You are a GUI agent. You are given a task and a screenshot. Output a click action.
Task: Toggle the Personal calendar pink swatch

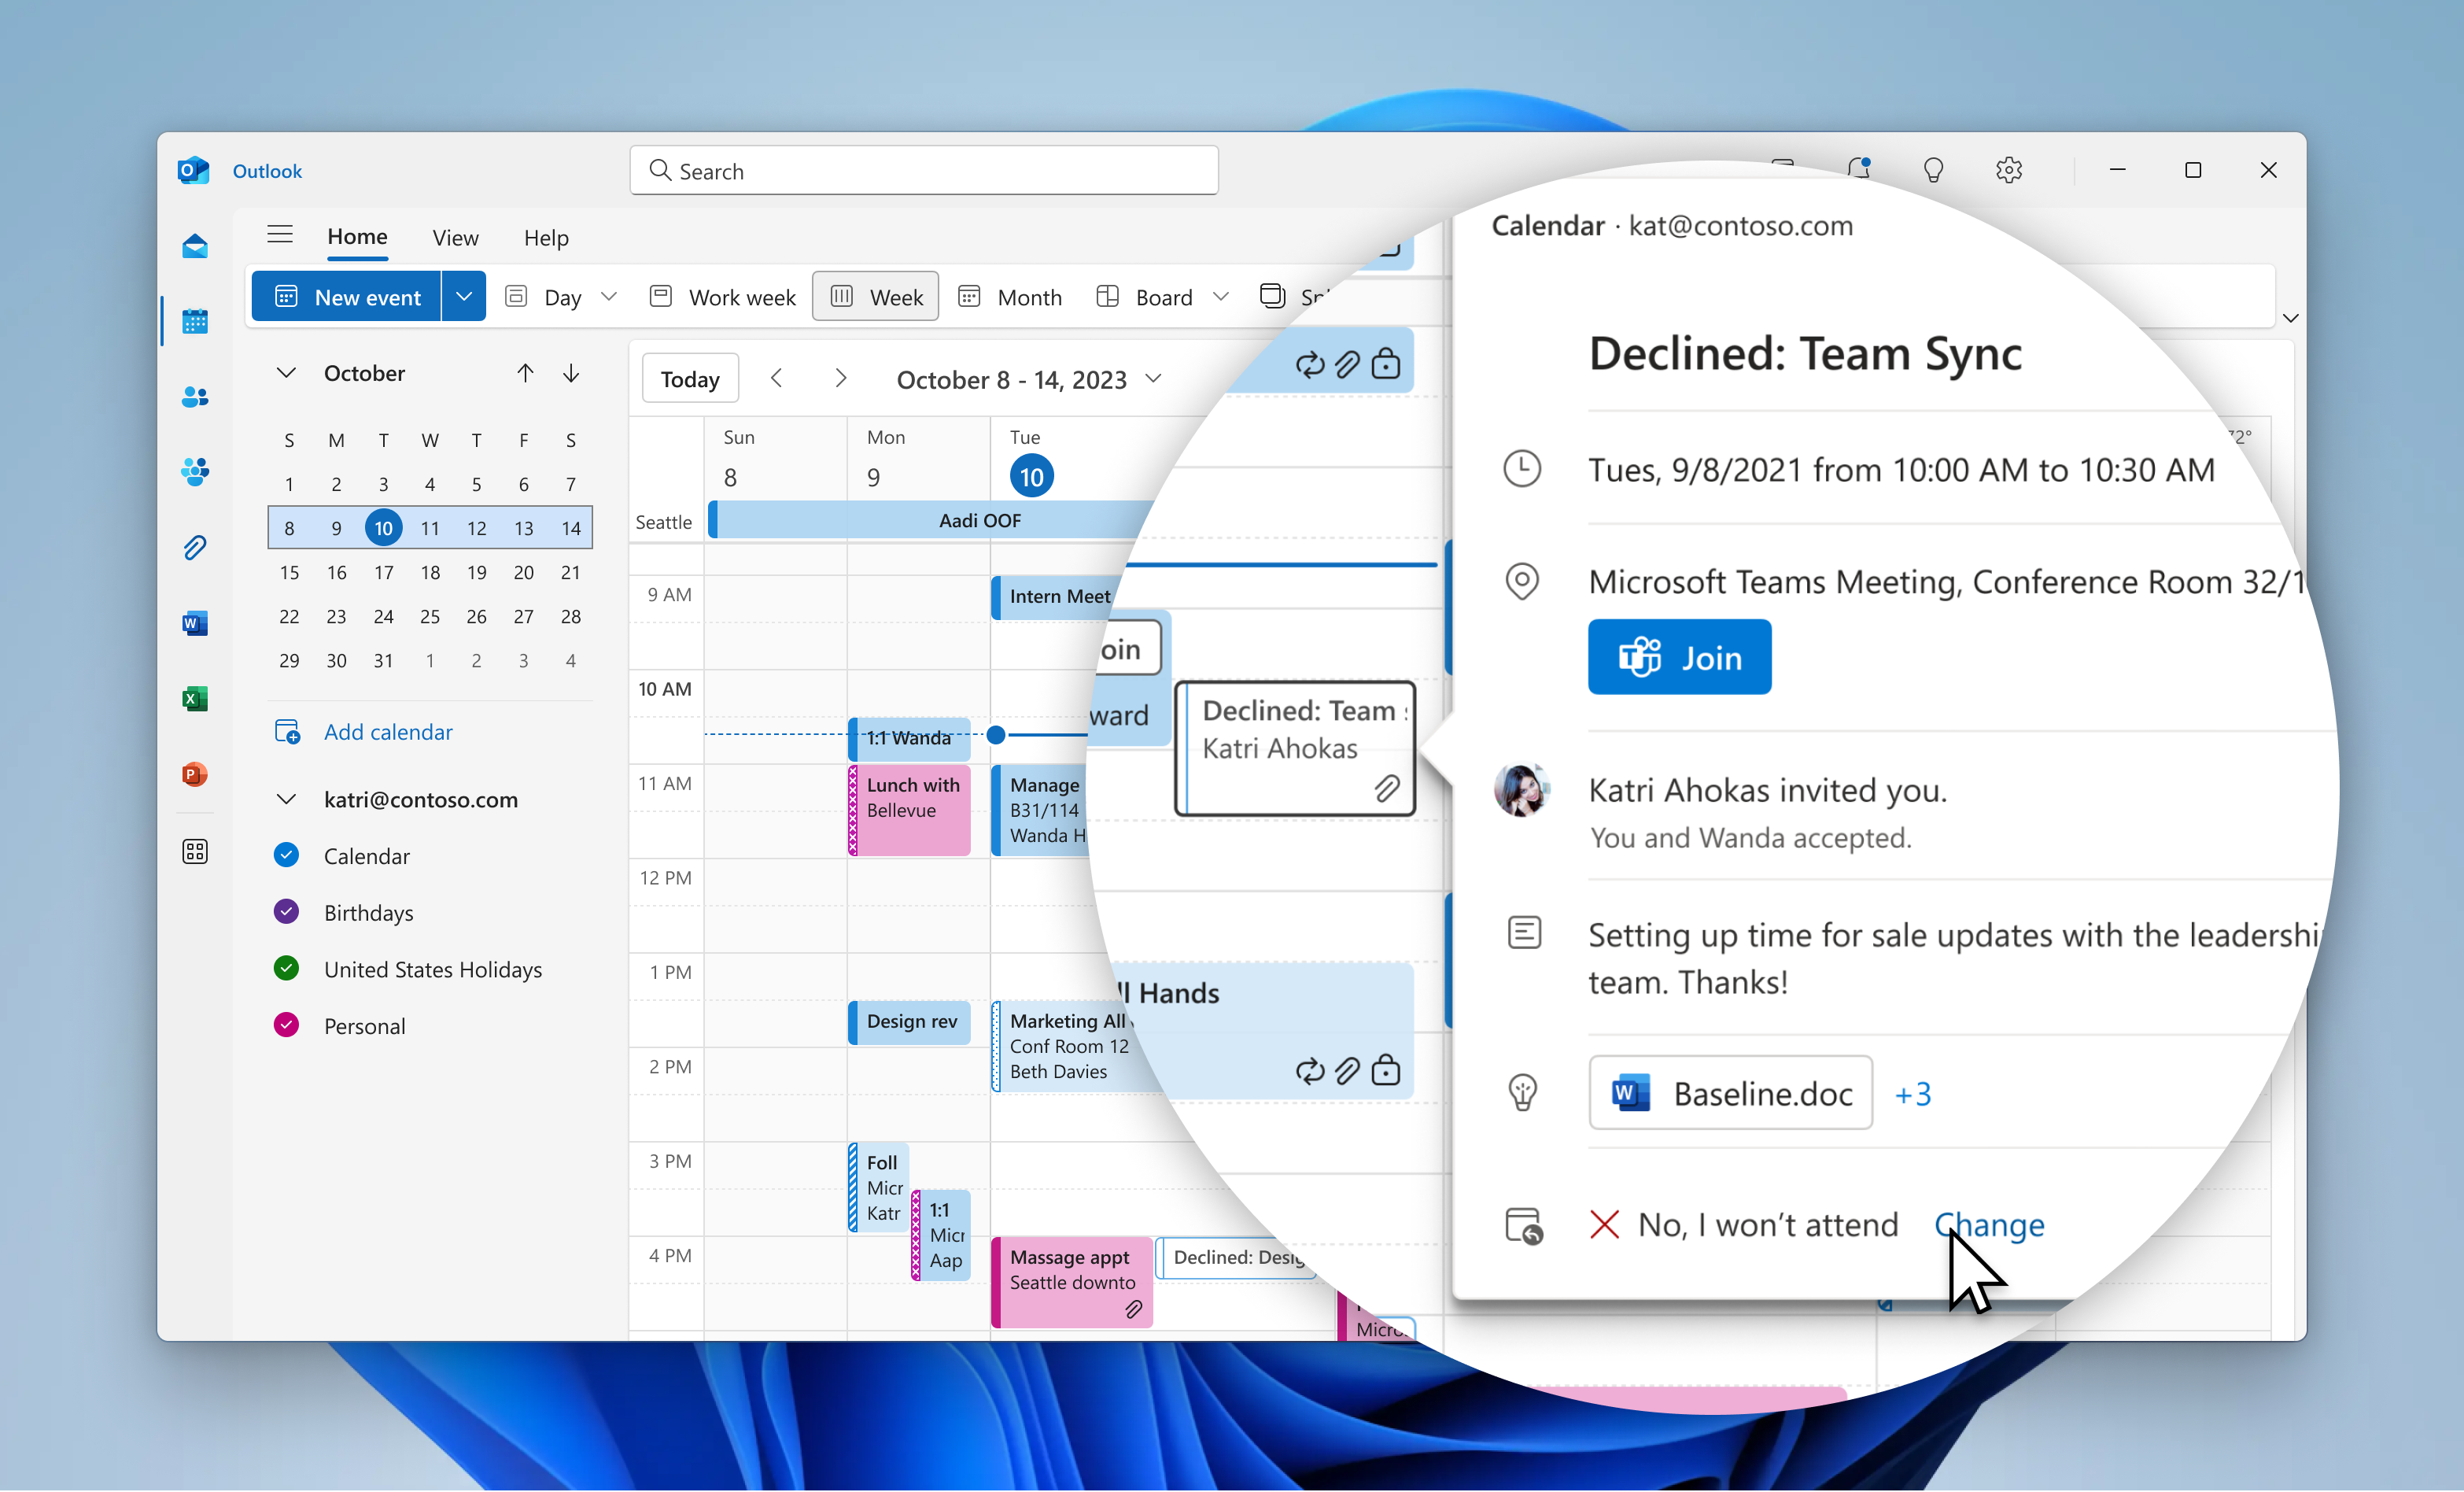[x=286, y=1025]
